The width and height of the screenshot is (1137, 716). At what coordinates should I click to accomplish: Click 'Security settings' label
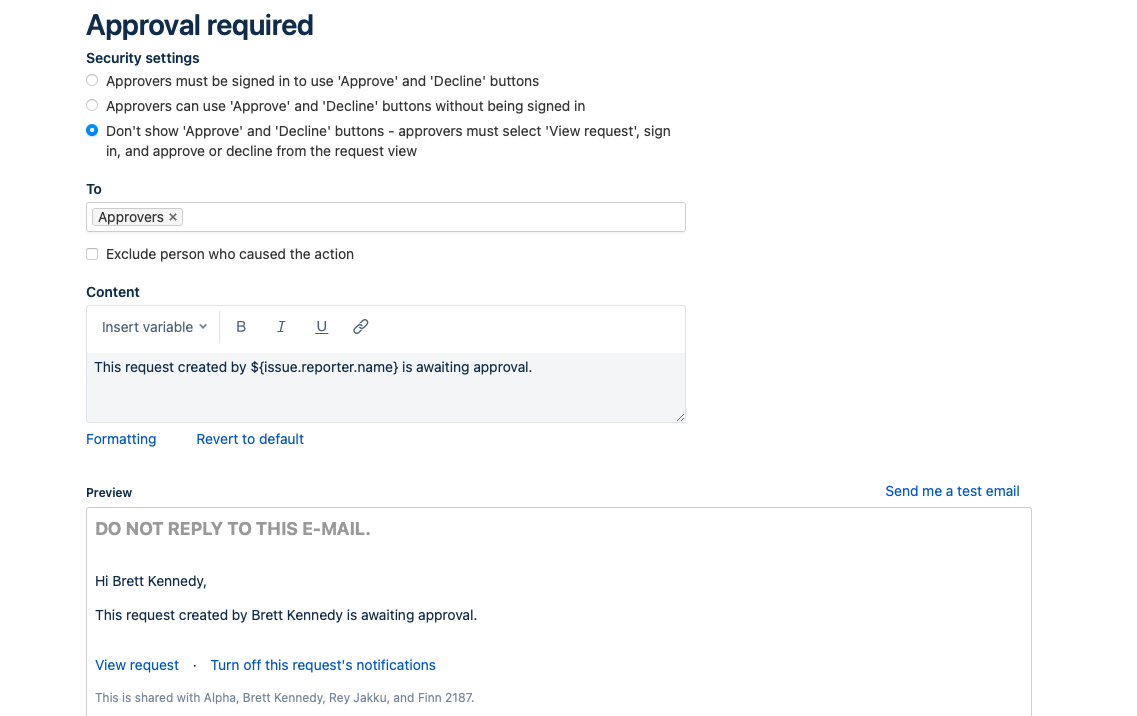pyautogui.click(x=143, y=58)
